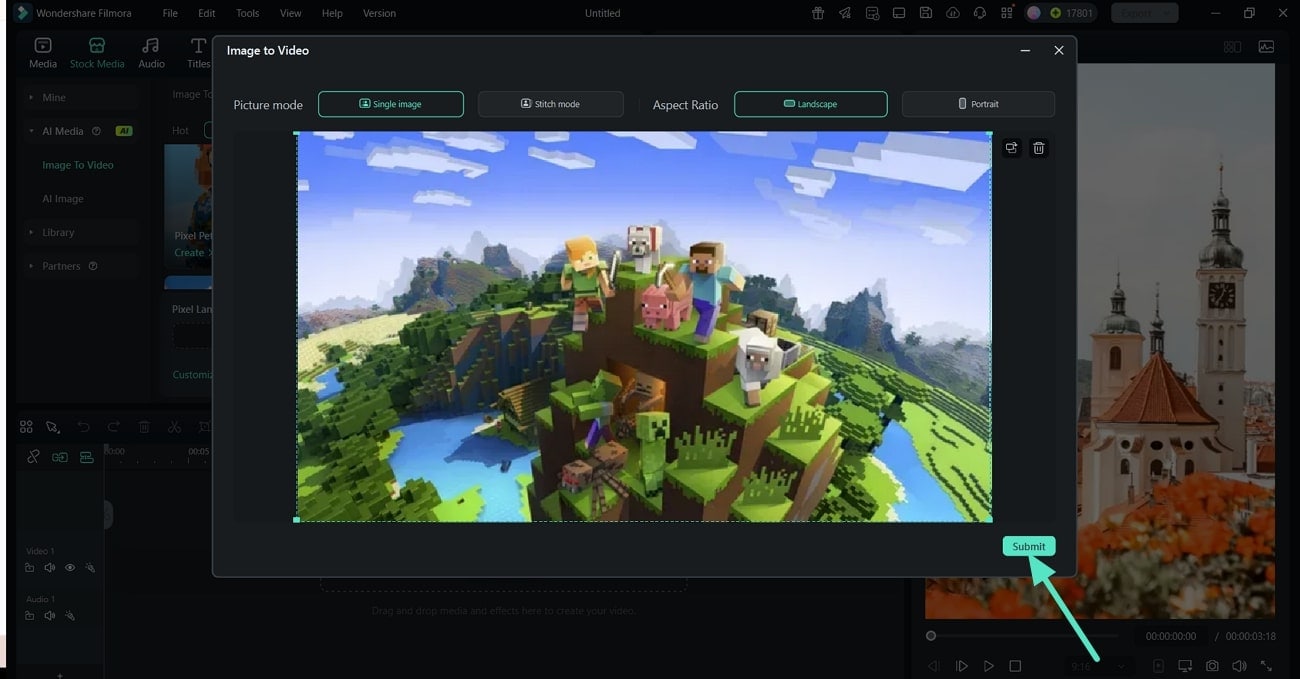Image resolution: width=1300 pixels, height=679 pixels.
Task: Minimize the Image to Video dialog
Action: [1025, 50]
